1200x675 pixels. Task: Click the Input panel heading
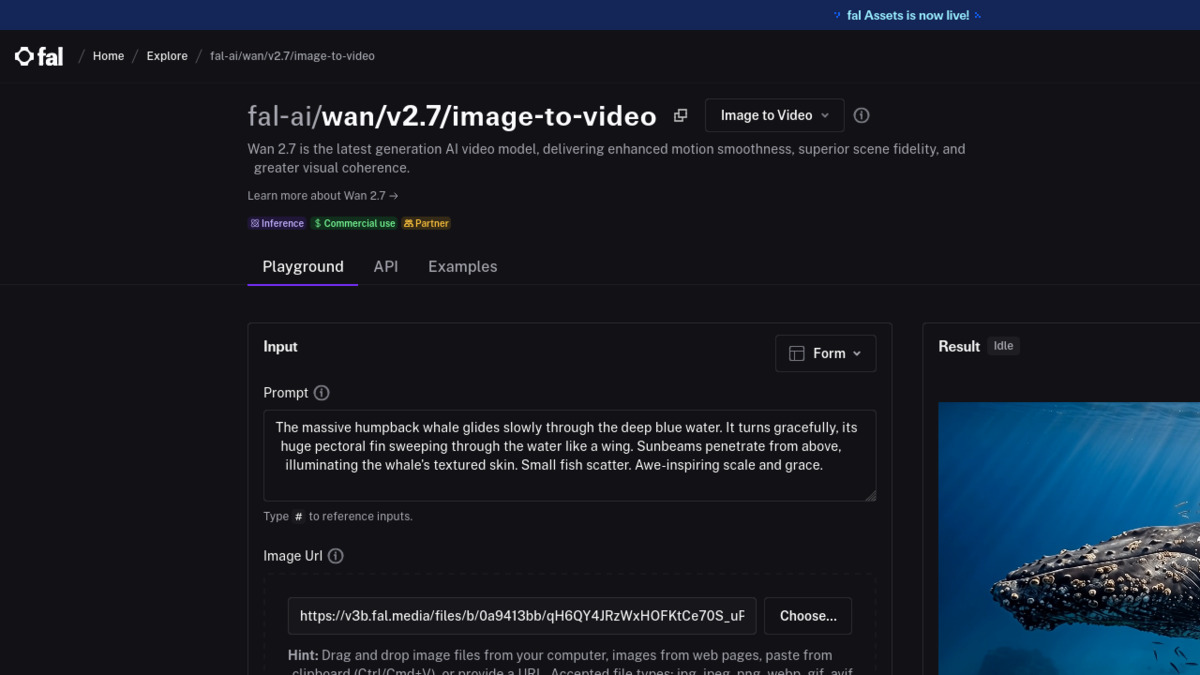281,346
